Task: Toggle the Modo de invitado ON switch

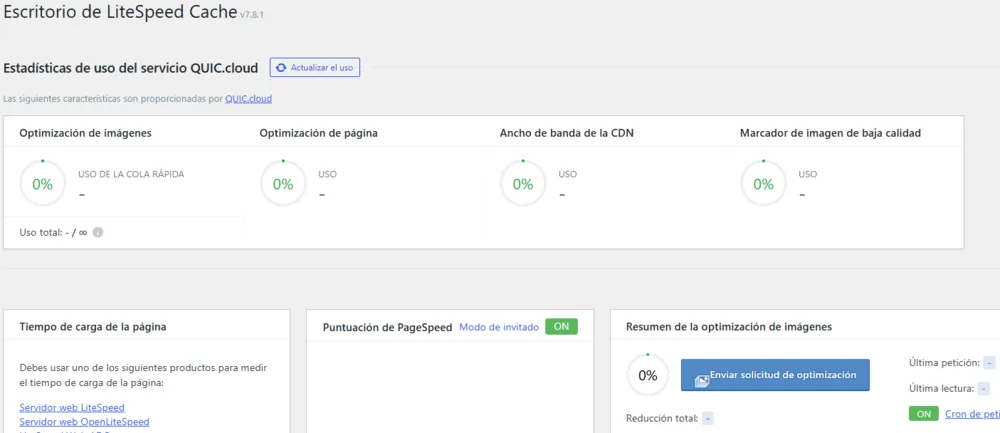Action: coord(561,327)
